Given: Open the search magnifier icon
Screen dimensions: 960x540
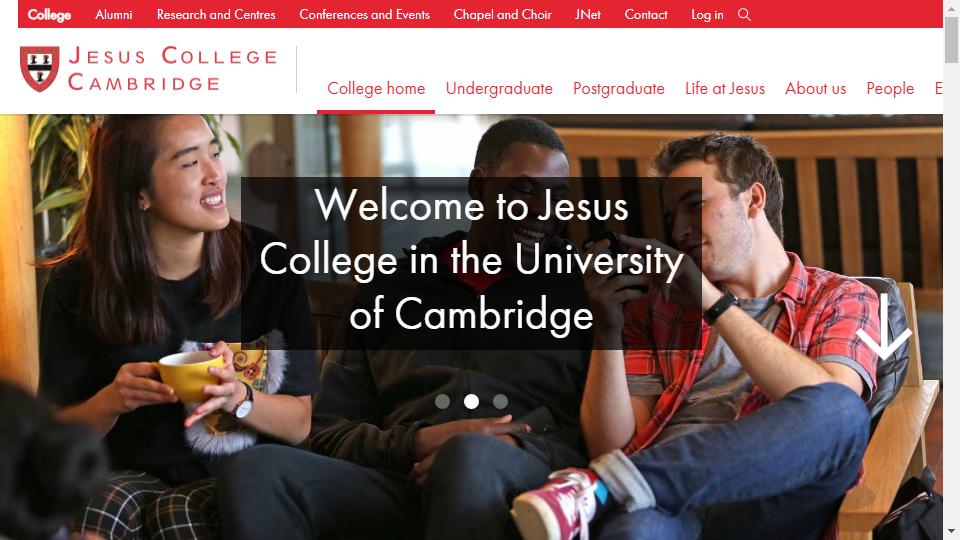Looking at the screenshot, I should click(744, 14).
